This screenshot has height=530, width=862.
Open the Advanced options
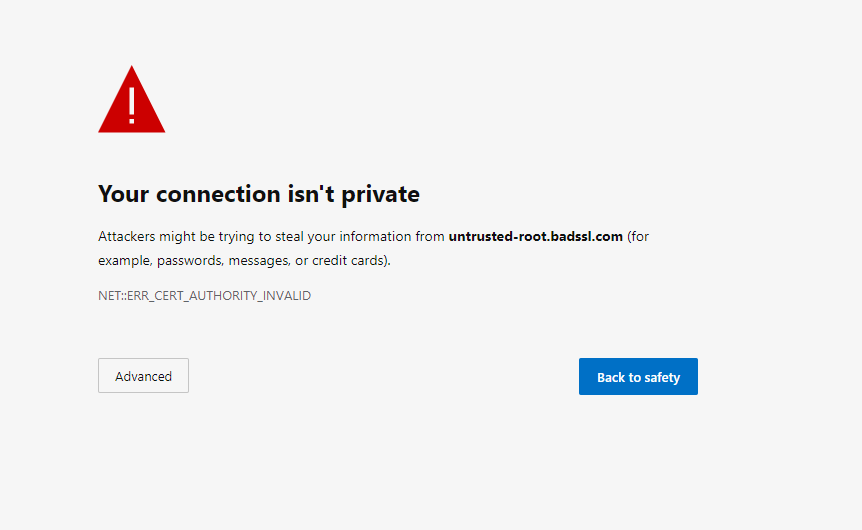[x=143, y=376]
